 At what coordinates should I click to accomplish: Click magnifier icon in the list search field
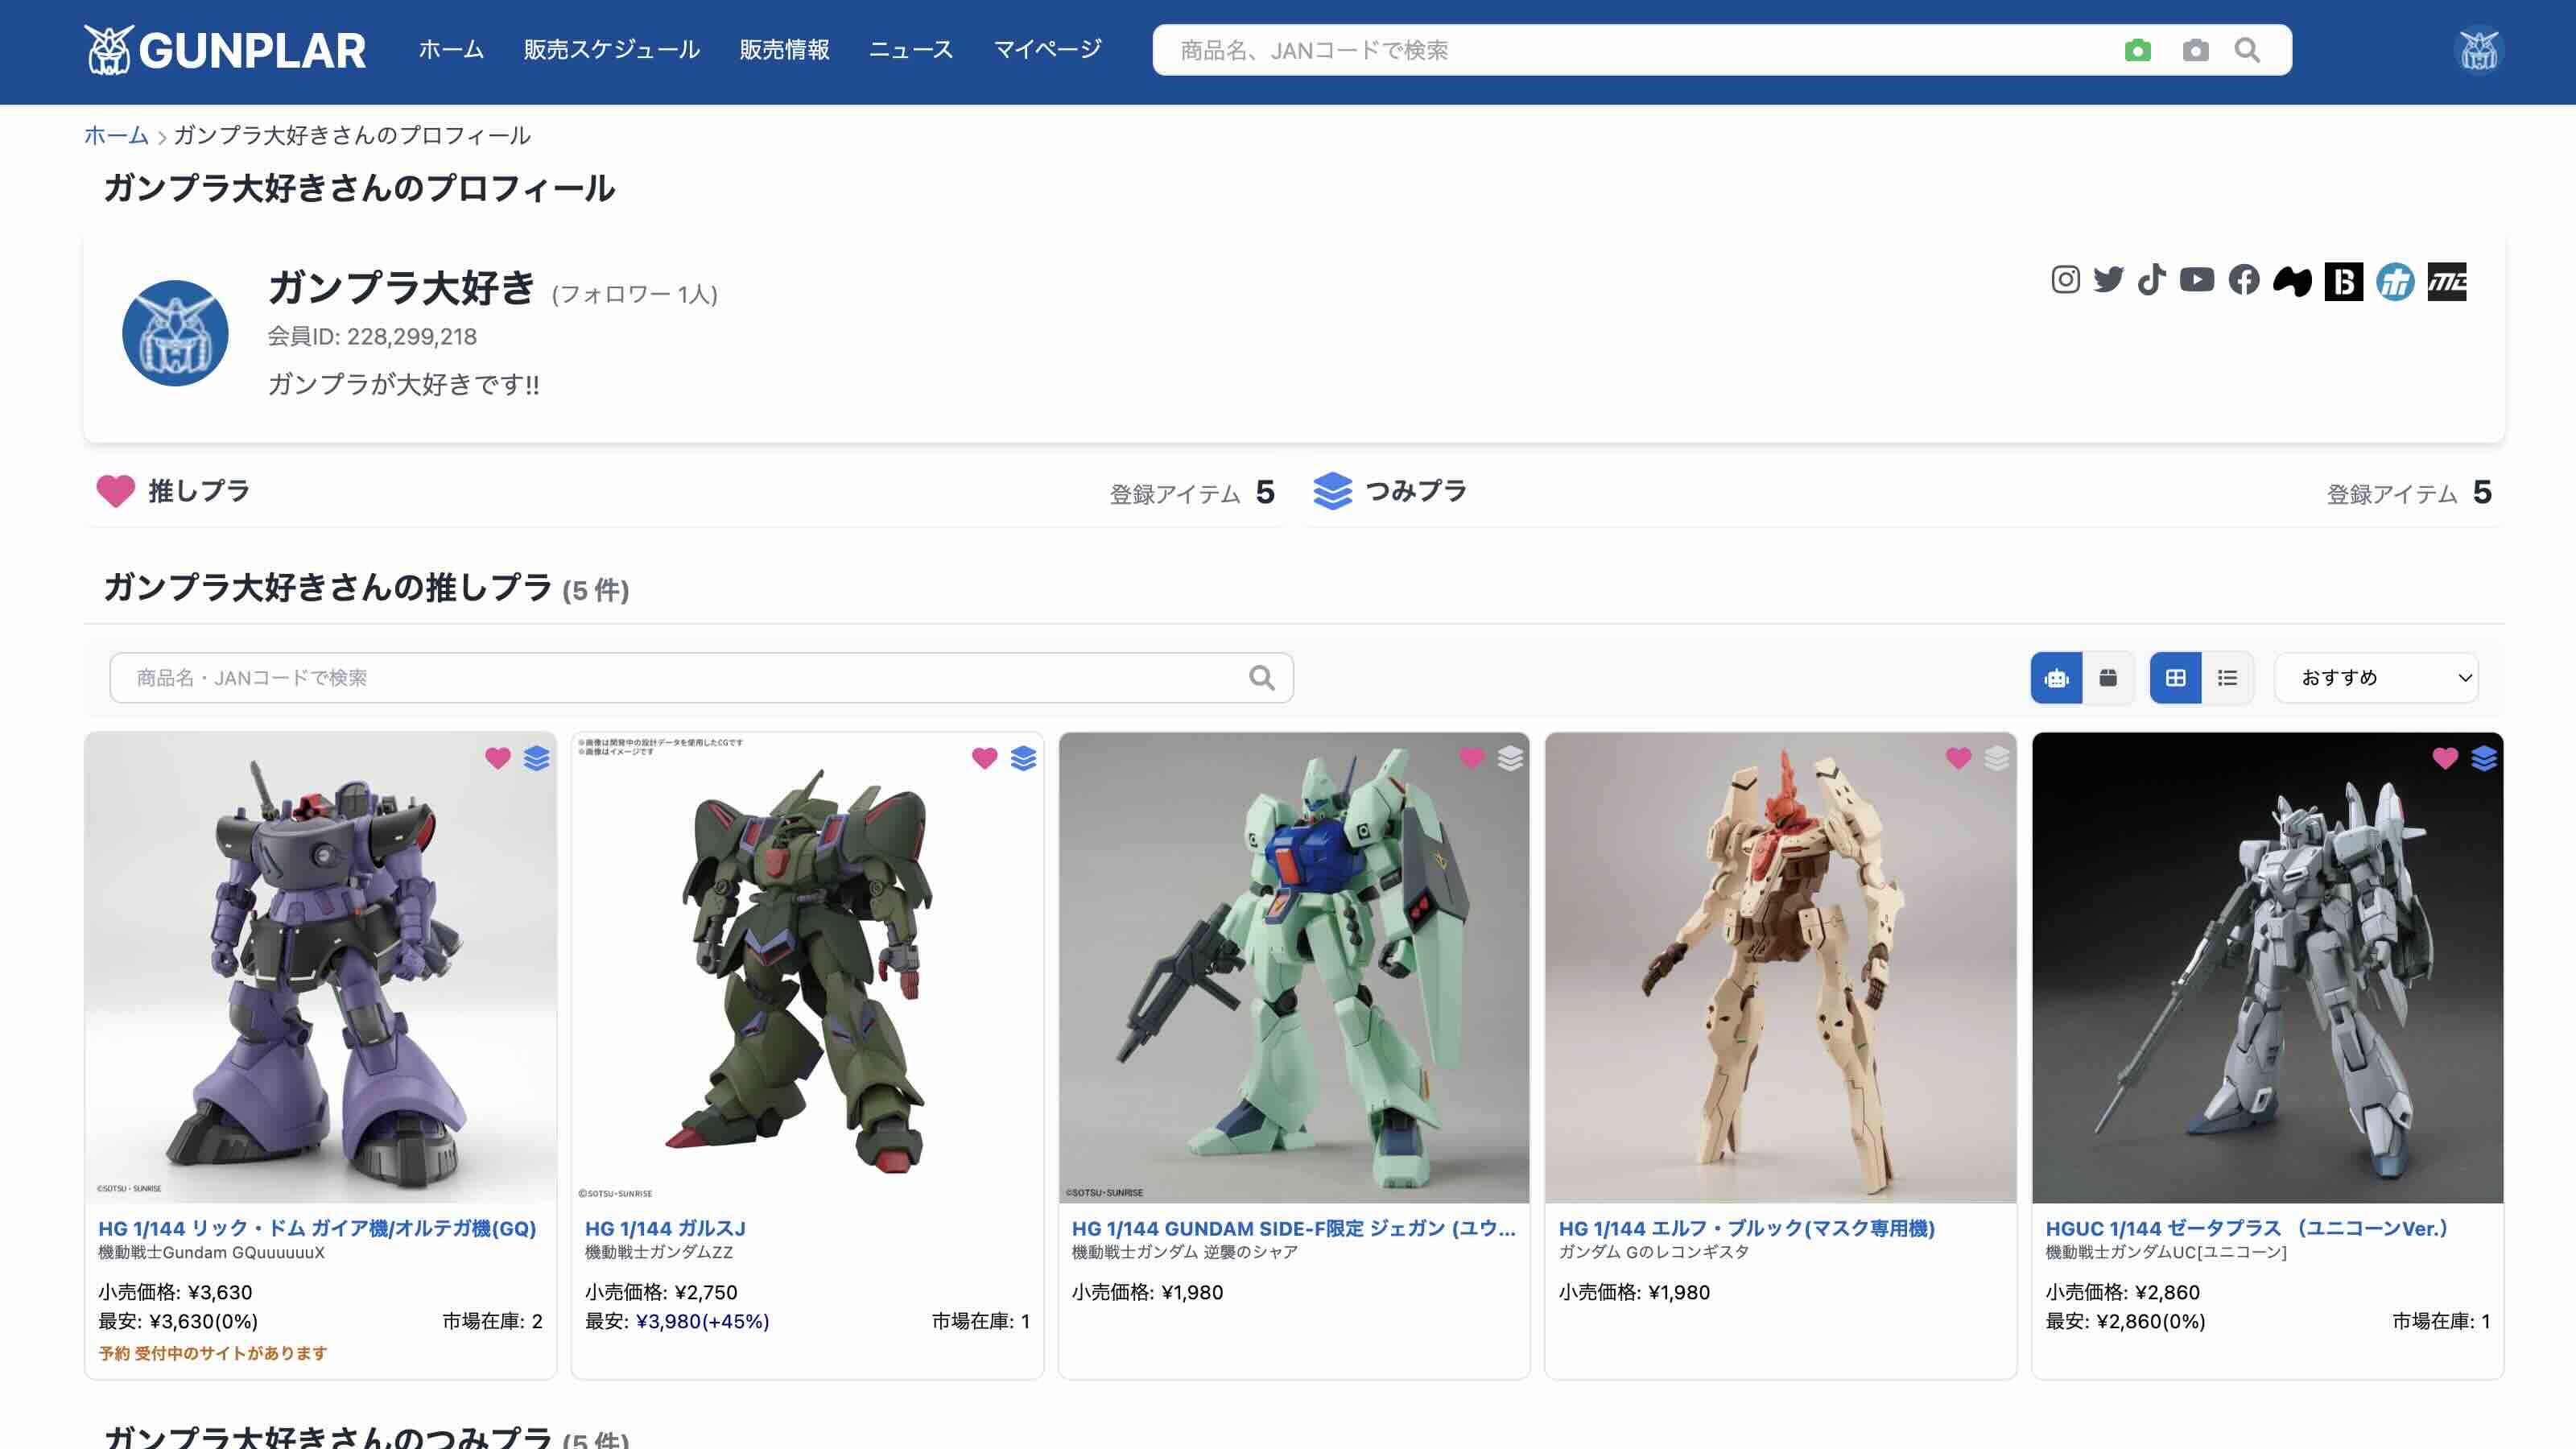point(1262,678)
